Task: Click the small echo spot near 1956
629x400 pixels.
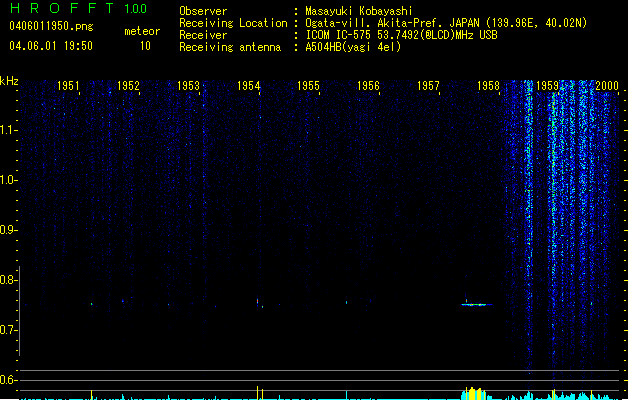Action: [347, 303]
